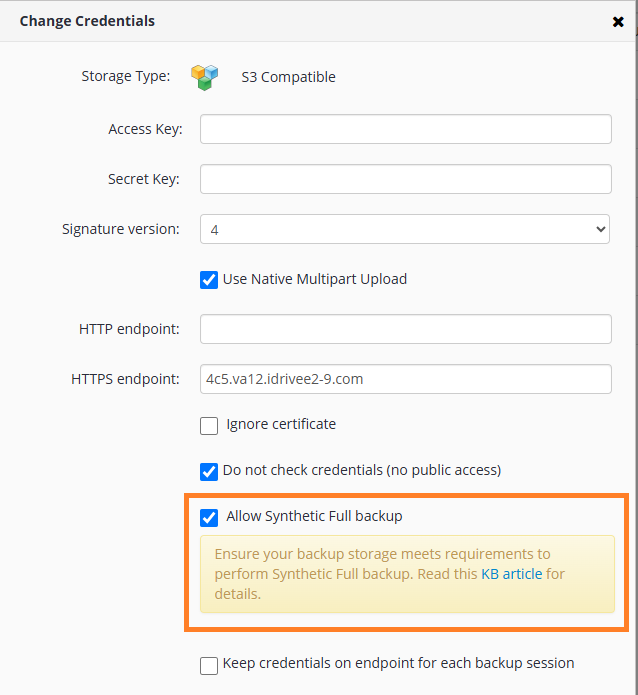Image resolution: width=638 pixels, height=695 pixels.
Task: Click the Allow Synthetic Full backup label
Action: [x=314, y=516]
